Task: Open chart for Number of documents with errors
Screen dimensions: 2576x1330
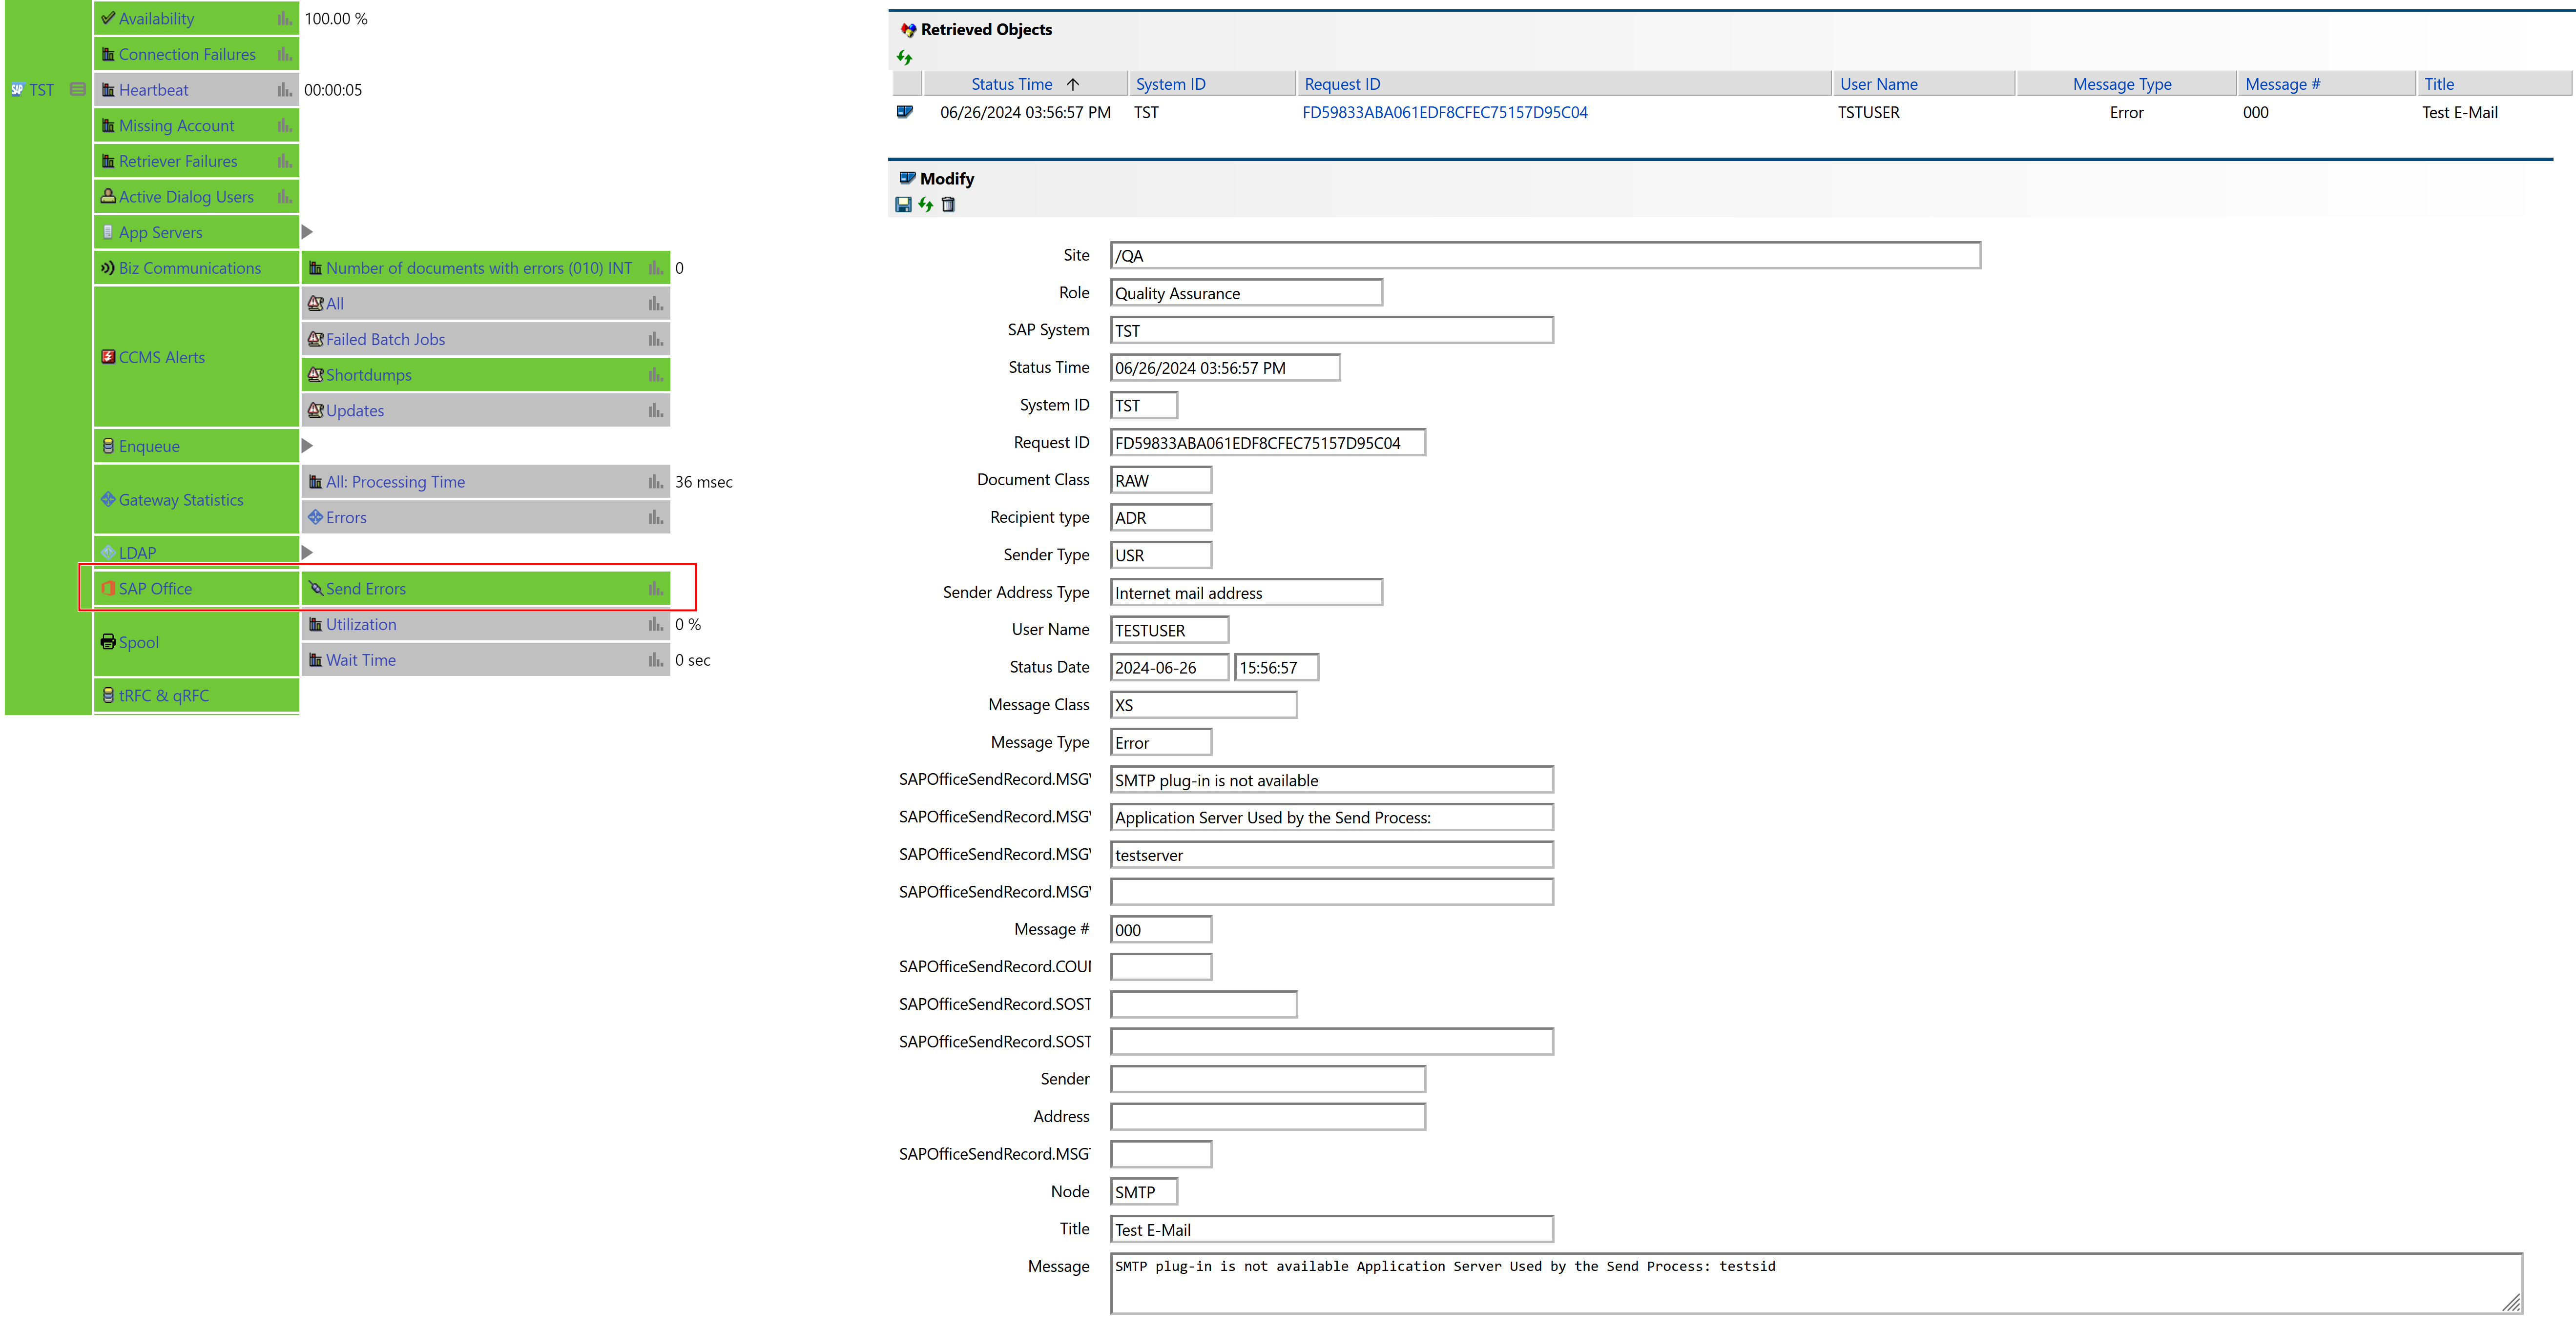Action: click(656, 268)
